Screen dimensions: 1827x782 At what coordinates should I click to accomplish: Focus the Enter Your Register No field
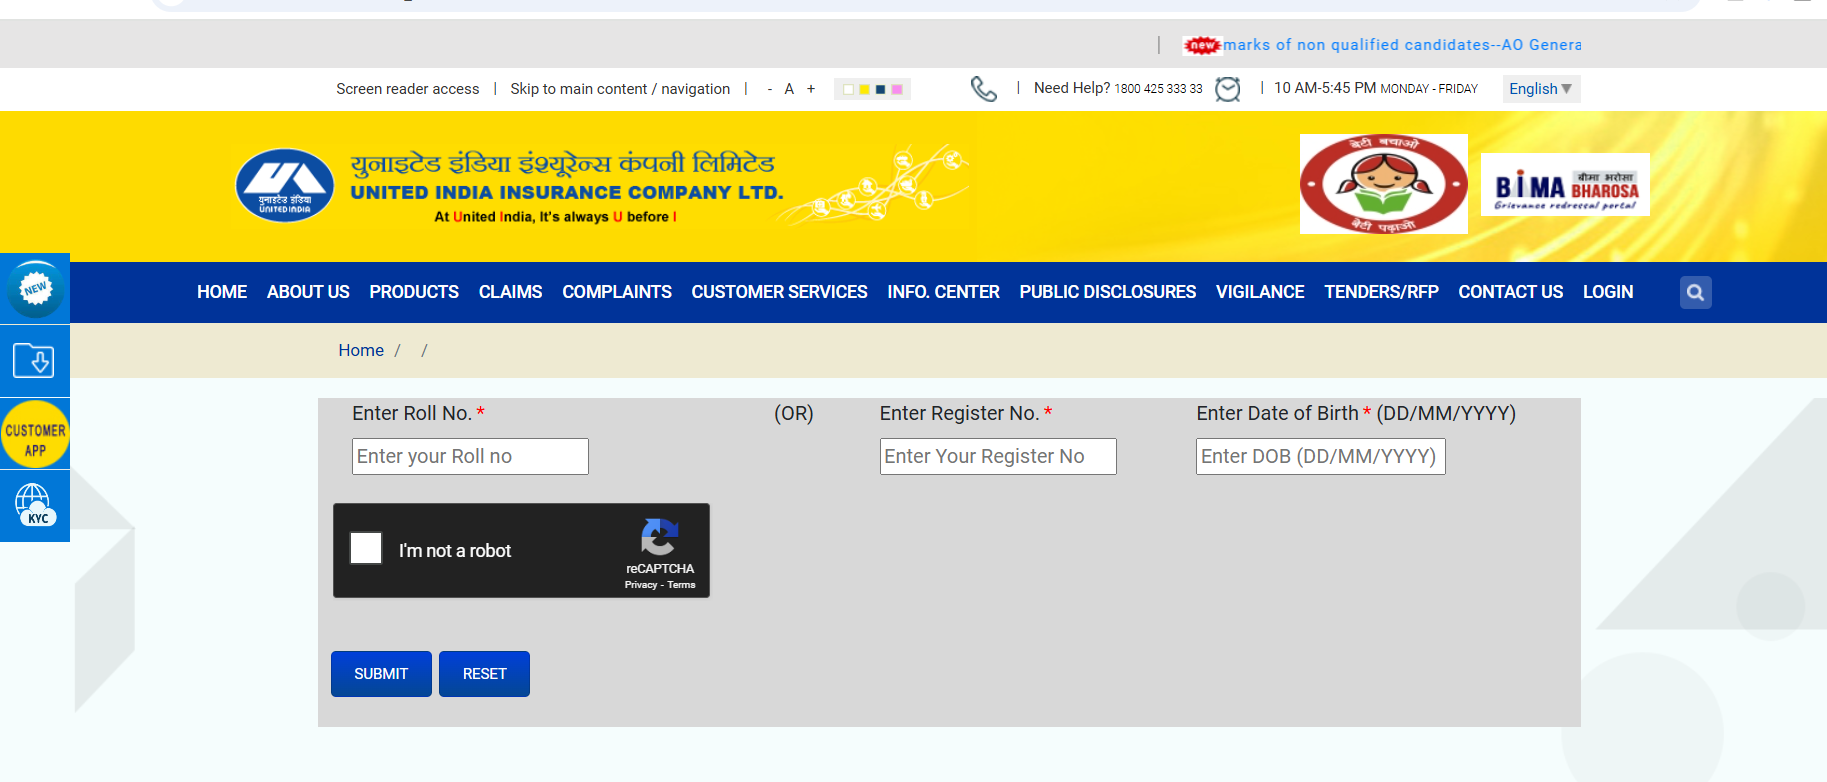998,456
